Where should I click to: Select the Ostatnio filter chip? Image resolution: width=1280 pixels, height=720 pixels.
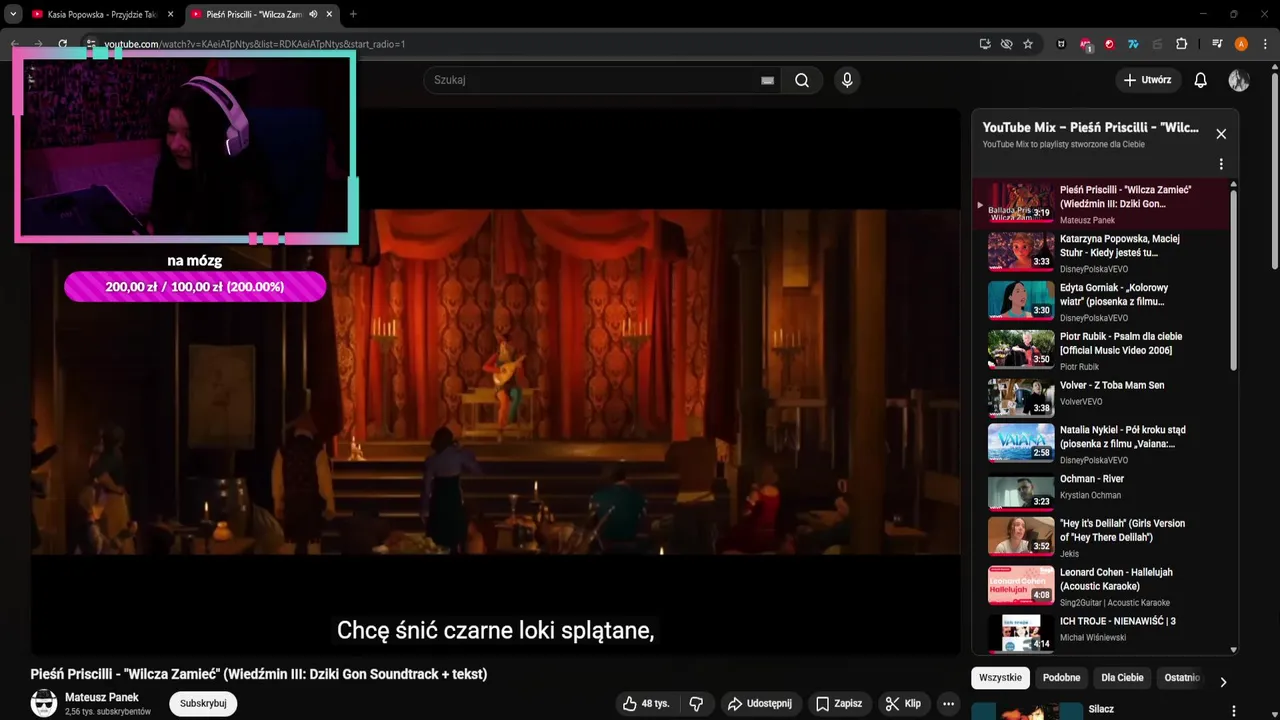pos(1181,677)
